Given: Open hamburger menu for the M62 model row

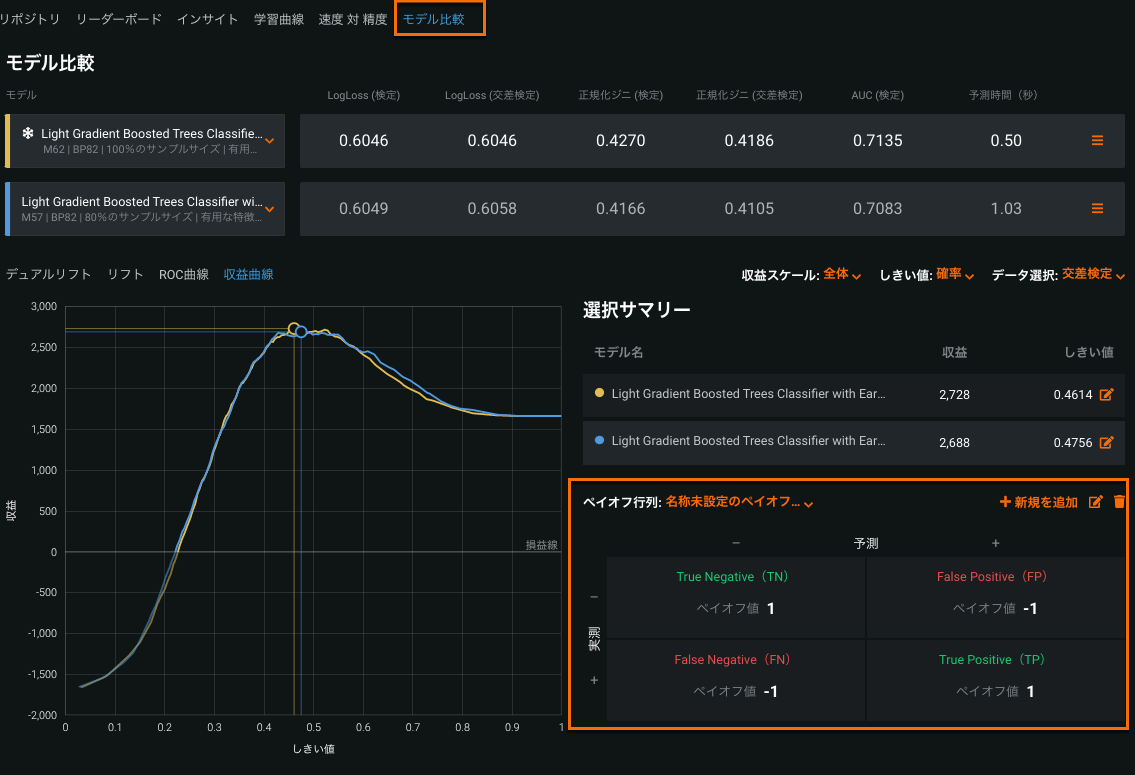Looking at the screenshot, I should [1097, 141].
